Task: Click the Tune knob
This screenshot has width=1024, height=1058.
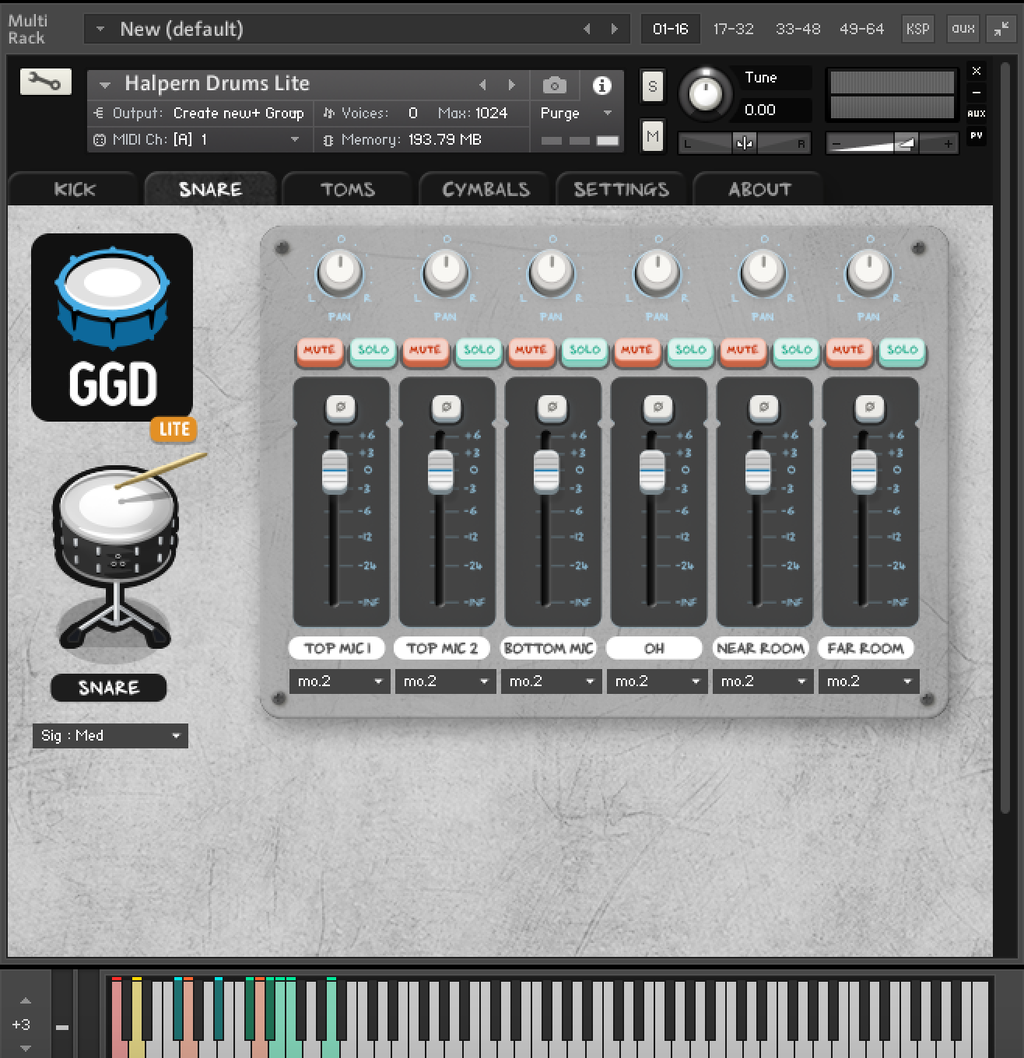Action: click(706, 93)
